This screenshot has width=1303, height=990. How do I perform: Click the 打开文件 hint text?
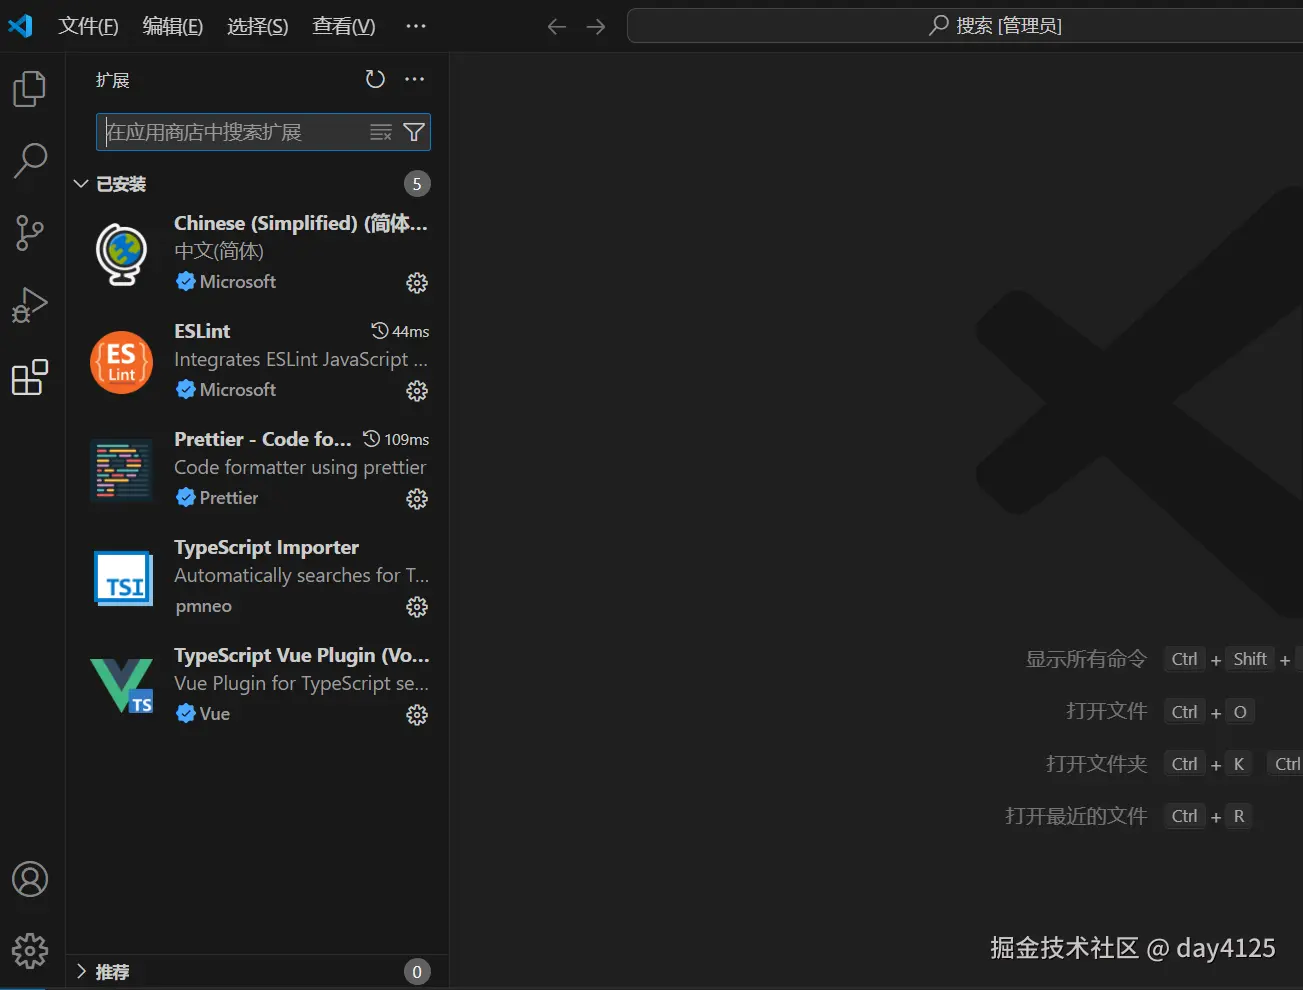[x=1107, y=711]
